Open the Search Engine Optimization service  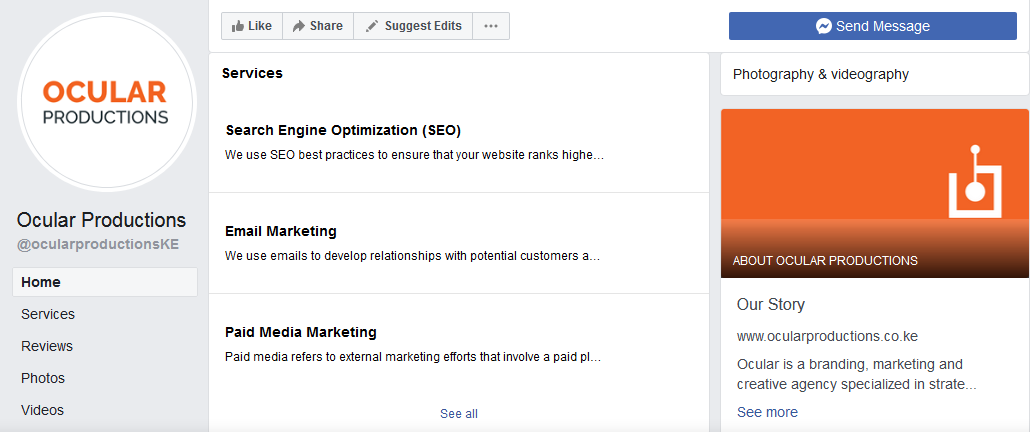[x=343, y=130]
